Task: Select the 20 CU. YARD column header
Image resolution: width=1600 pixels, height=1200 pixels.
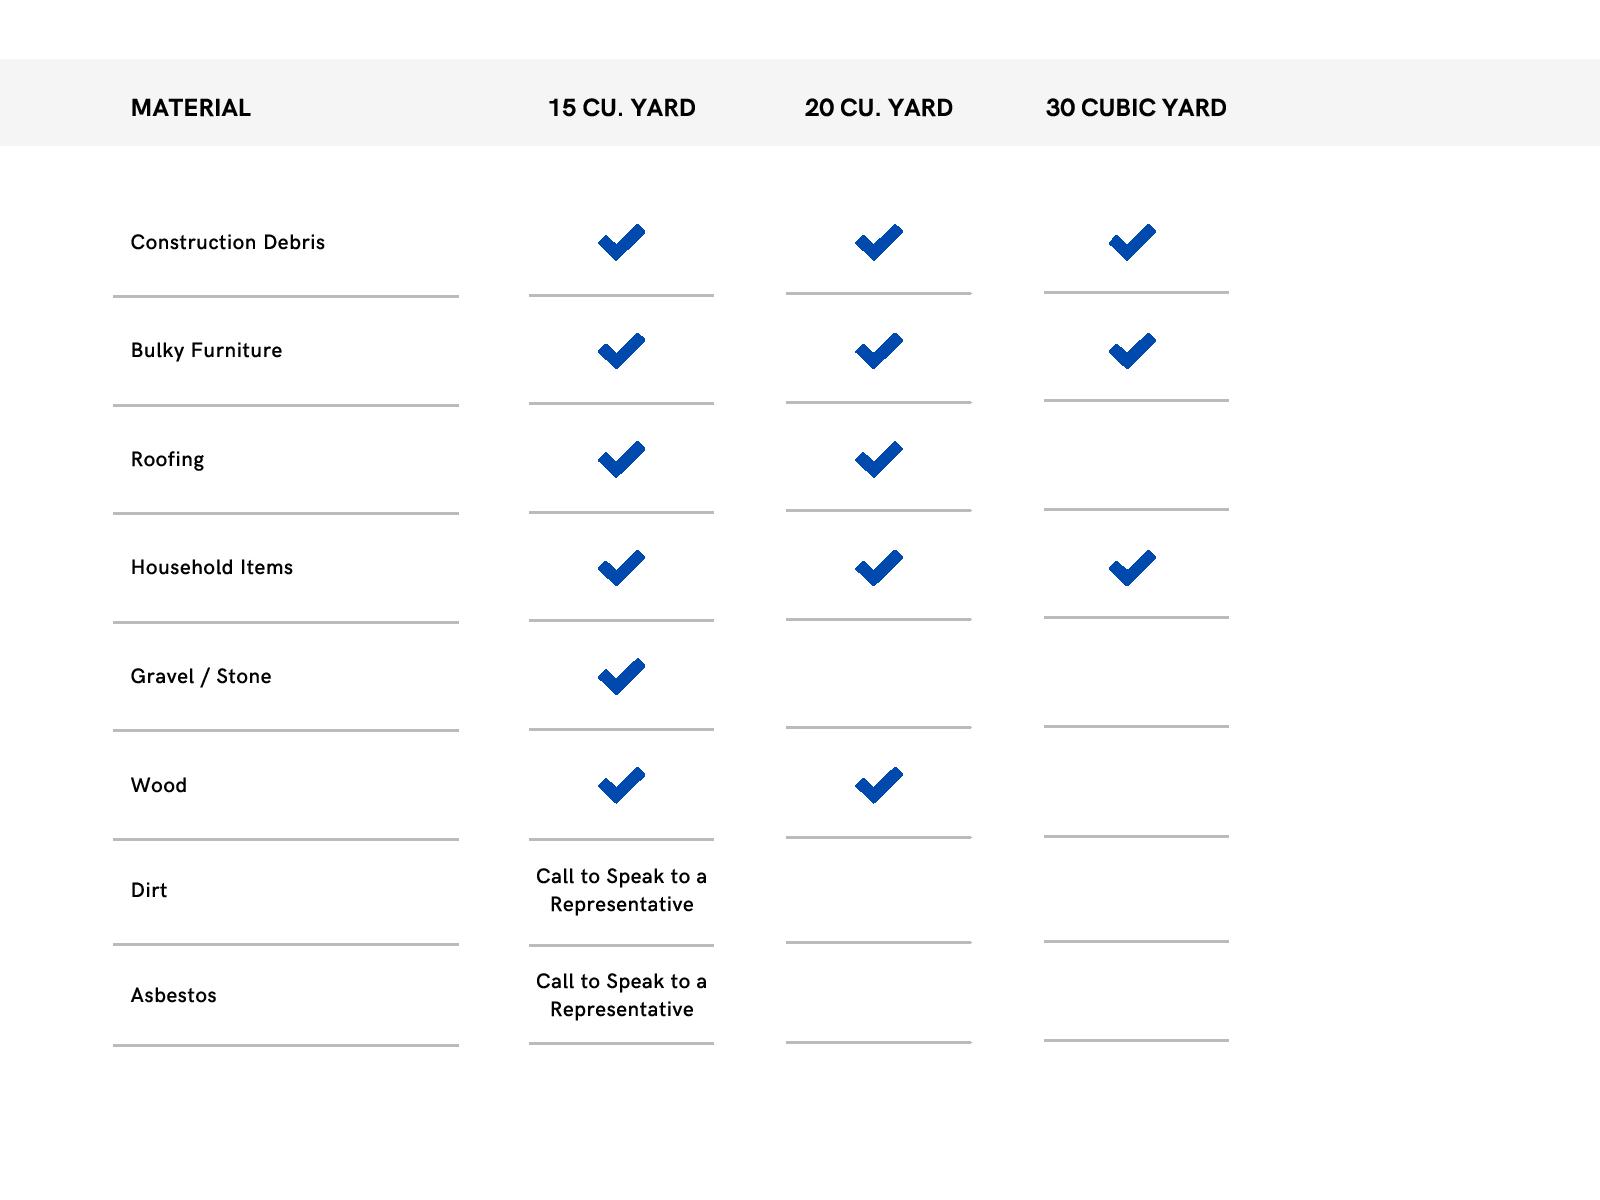Action: [879, 108]
